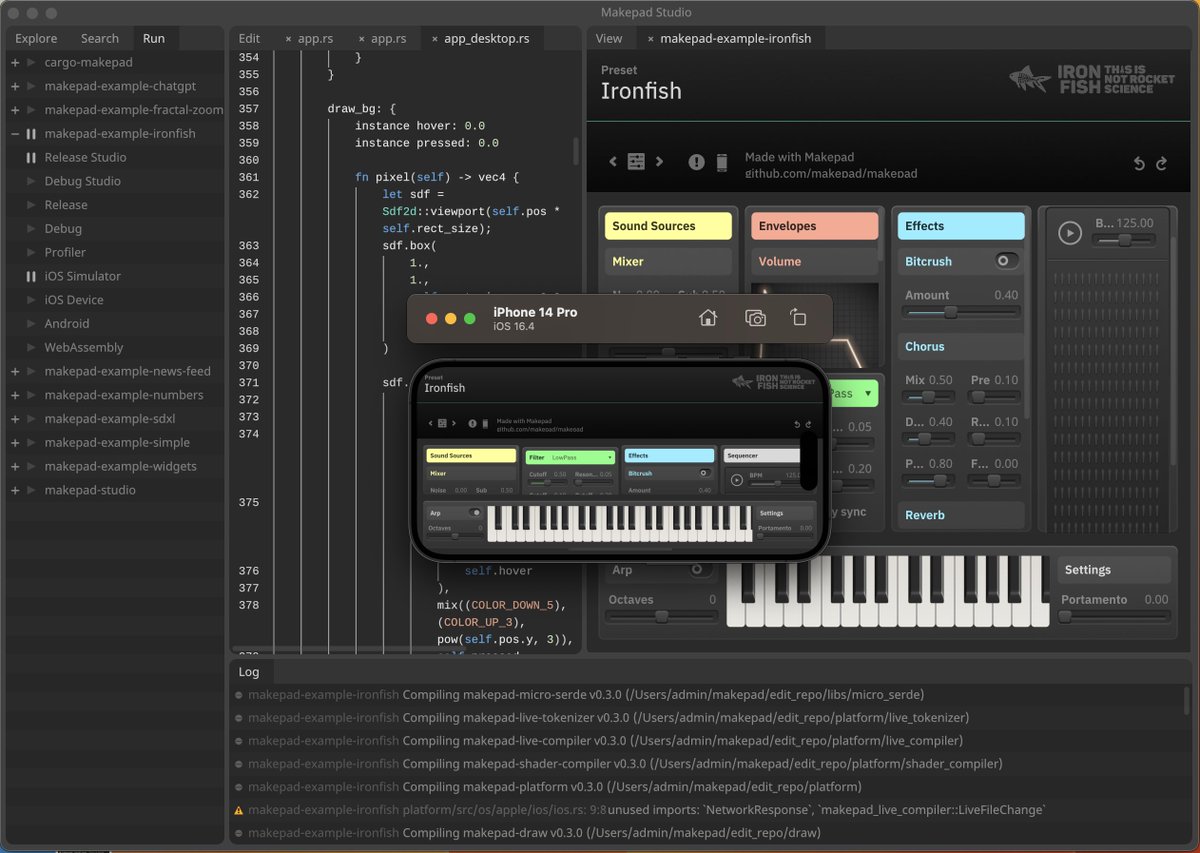
Task: Toggle Arp switch in Studio preview
Action: (701, 570)
